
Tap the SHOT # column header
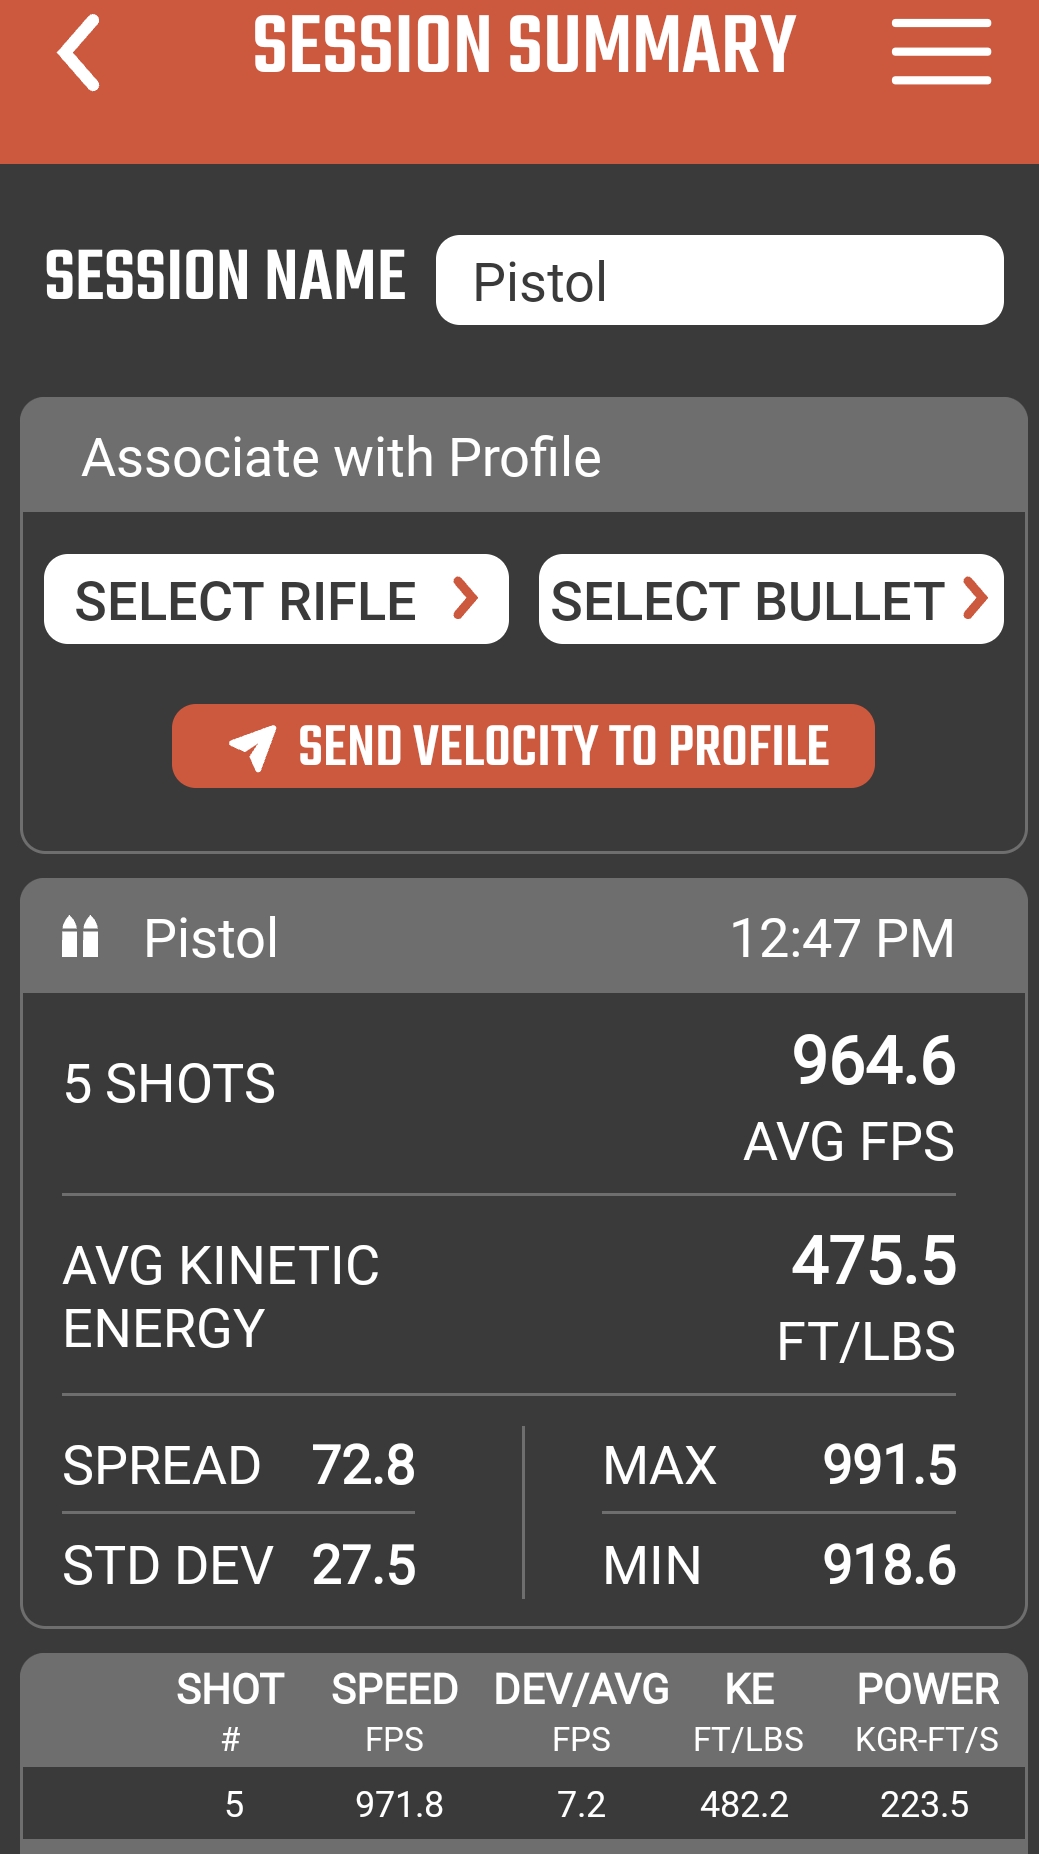click(230, 1711)
